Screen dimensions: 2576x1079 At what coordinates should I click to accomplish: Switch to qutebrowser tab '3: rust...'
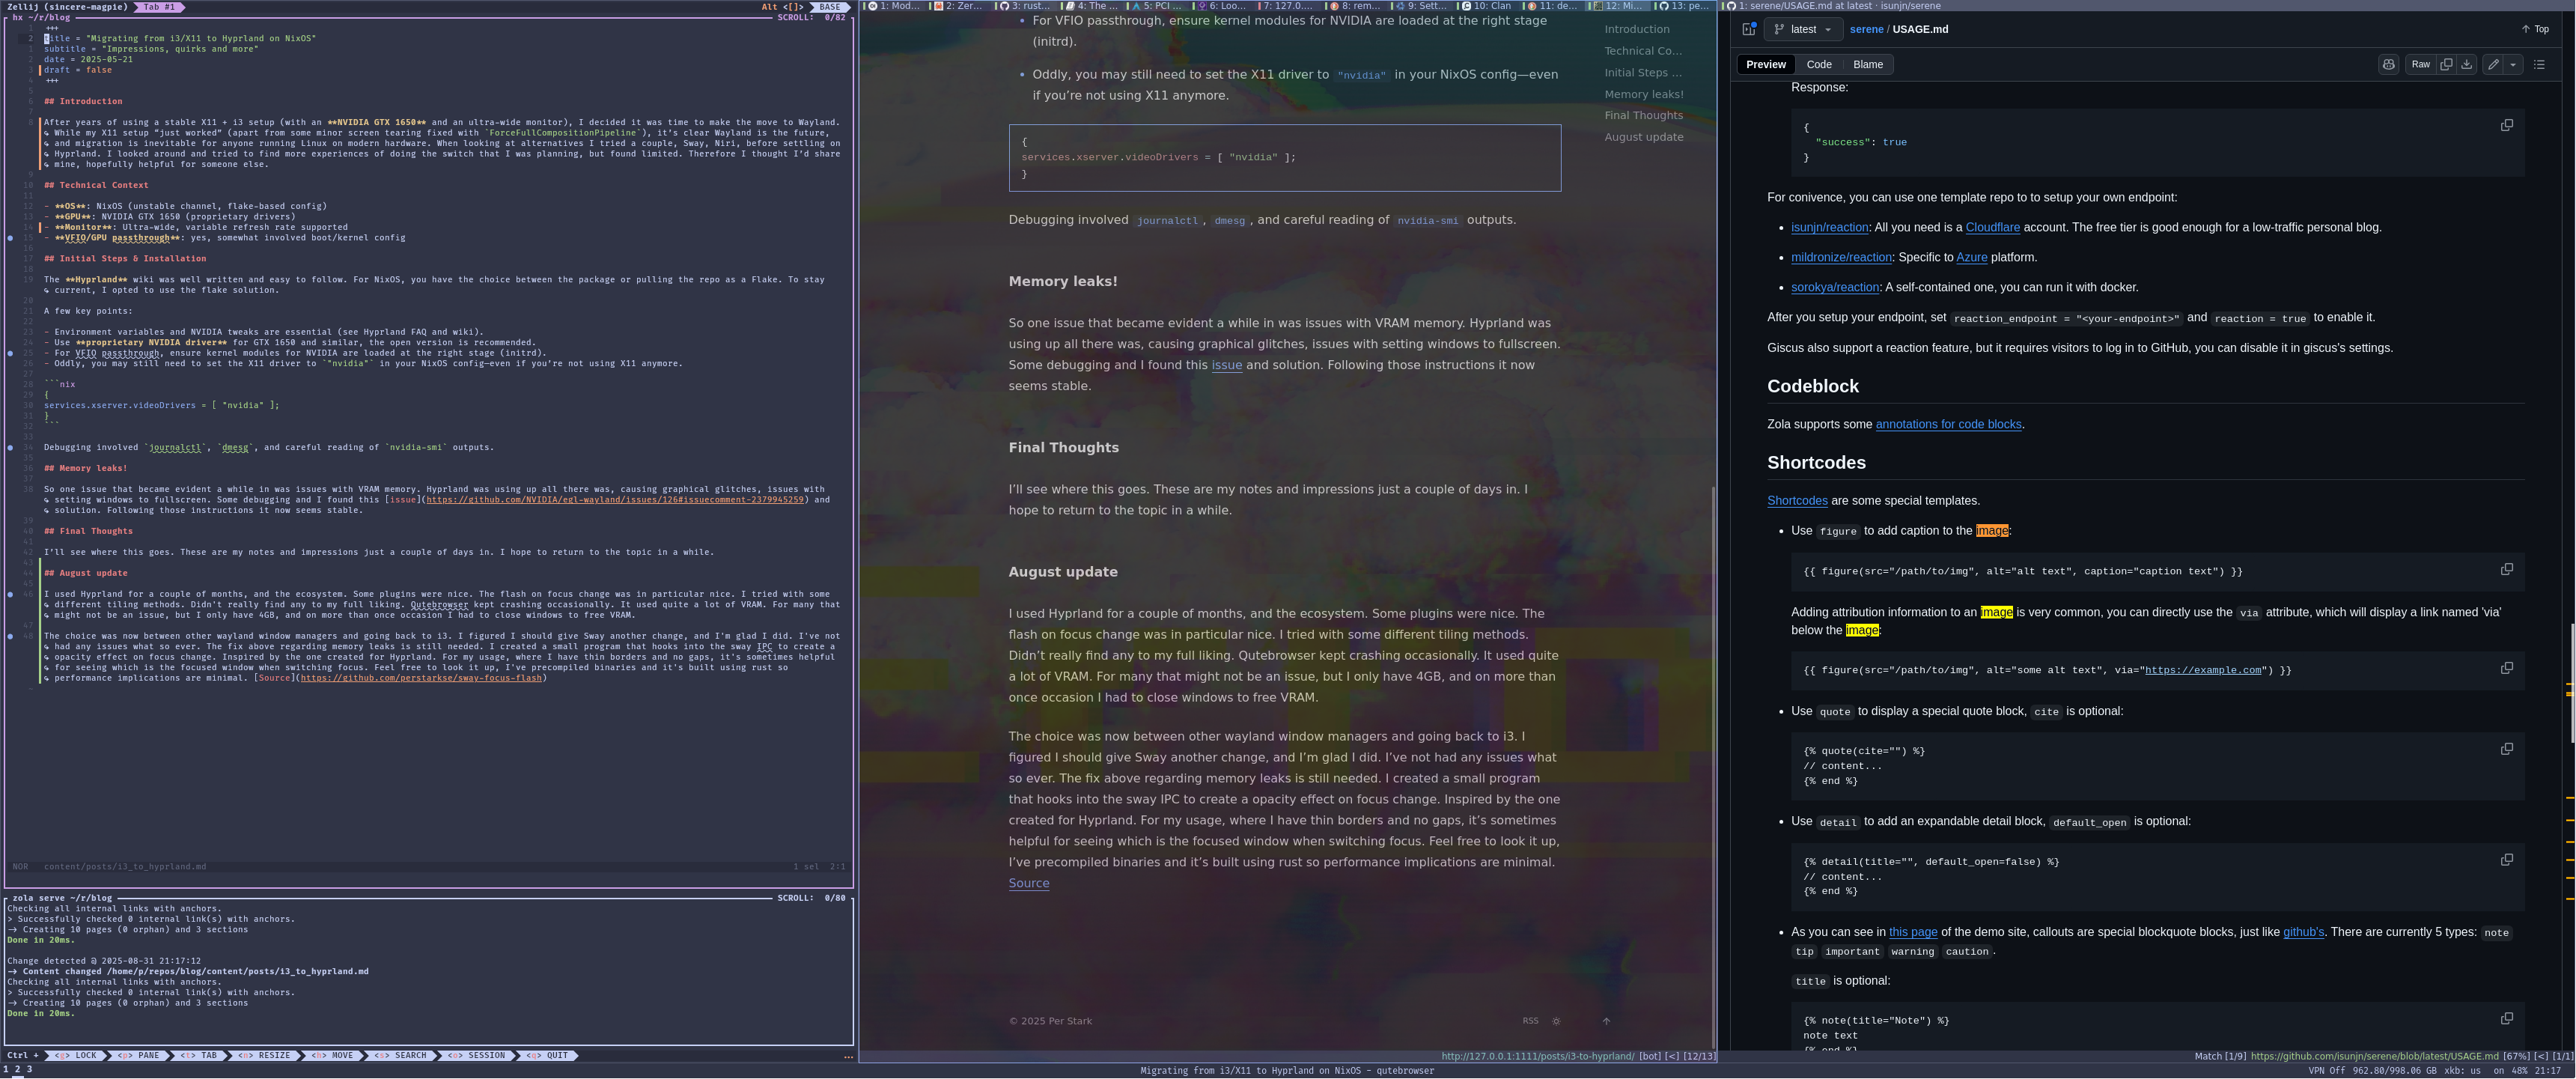(1025, 6)
